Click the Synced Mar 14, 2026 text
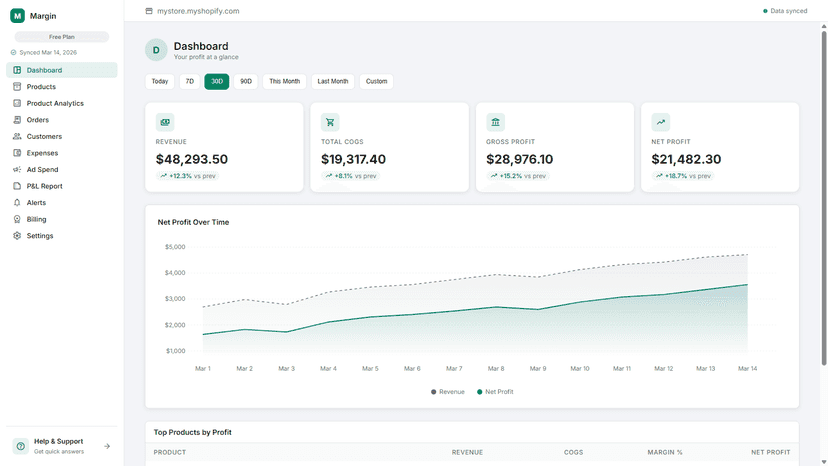This screenshot has width=828, height=466. coord(48,52)
